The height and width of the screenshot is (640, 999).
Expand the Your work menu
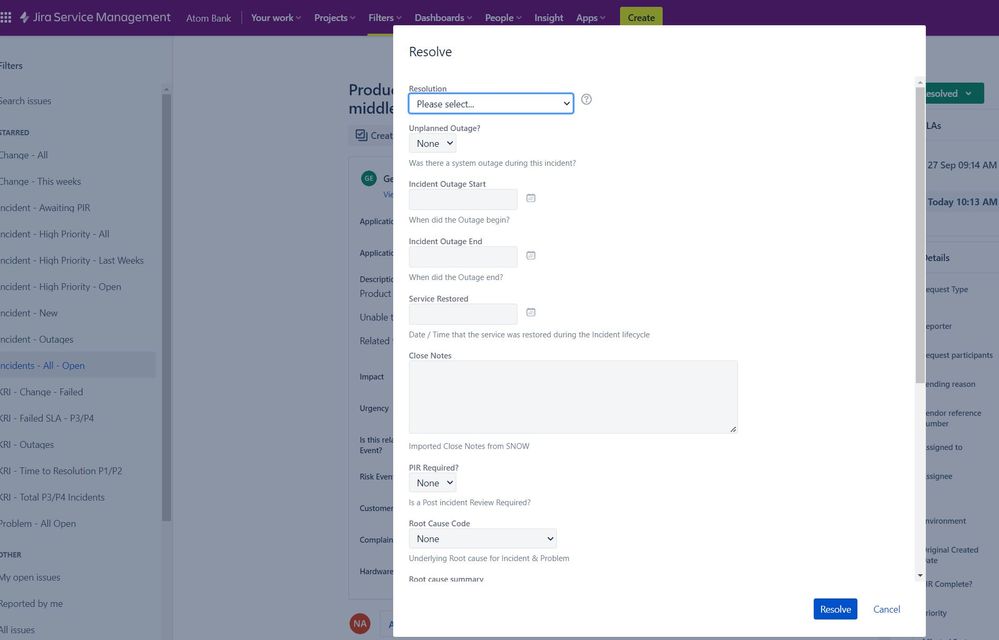[x=276, y=18]
